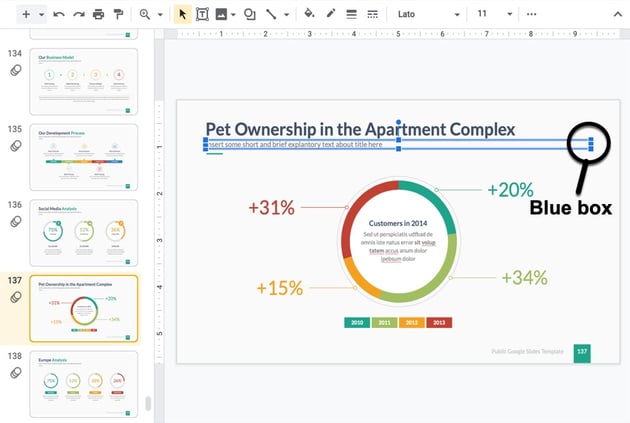Select slide 136 Social Media Analysis thumbnail
Image resolution: width=630 pixels, height=423 pixels.
click(84, 232)
